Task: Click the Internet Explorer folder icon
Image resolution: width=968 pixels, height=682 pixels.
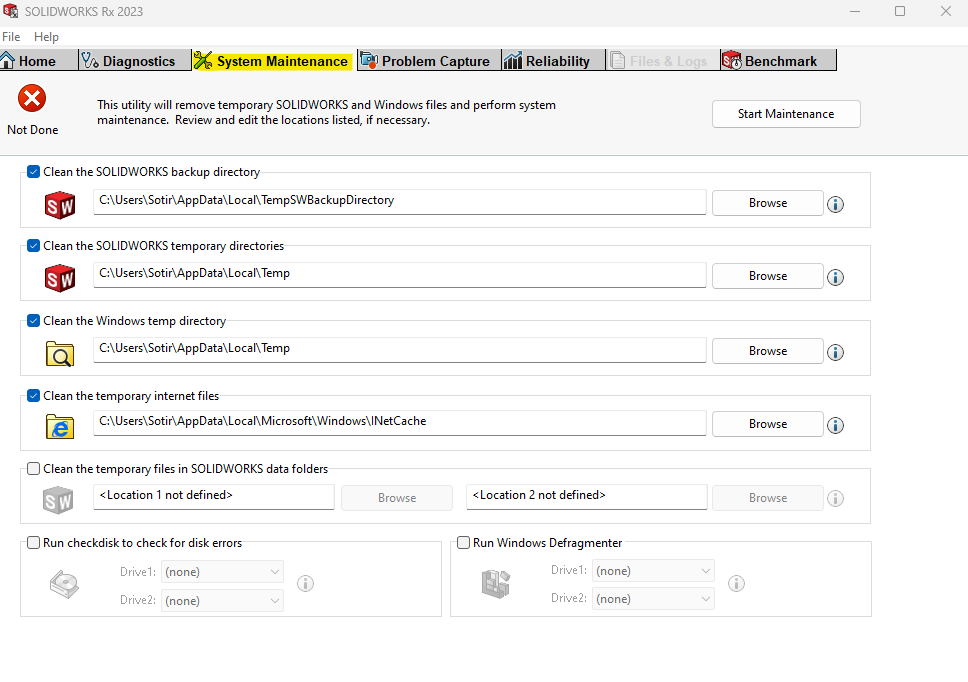Action: pos(60,426)
